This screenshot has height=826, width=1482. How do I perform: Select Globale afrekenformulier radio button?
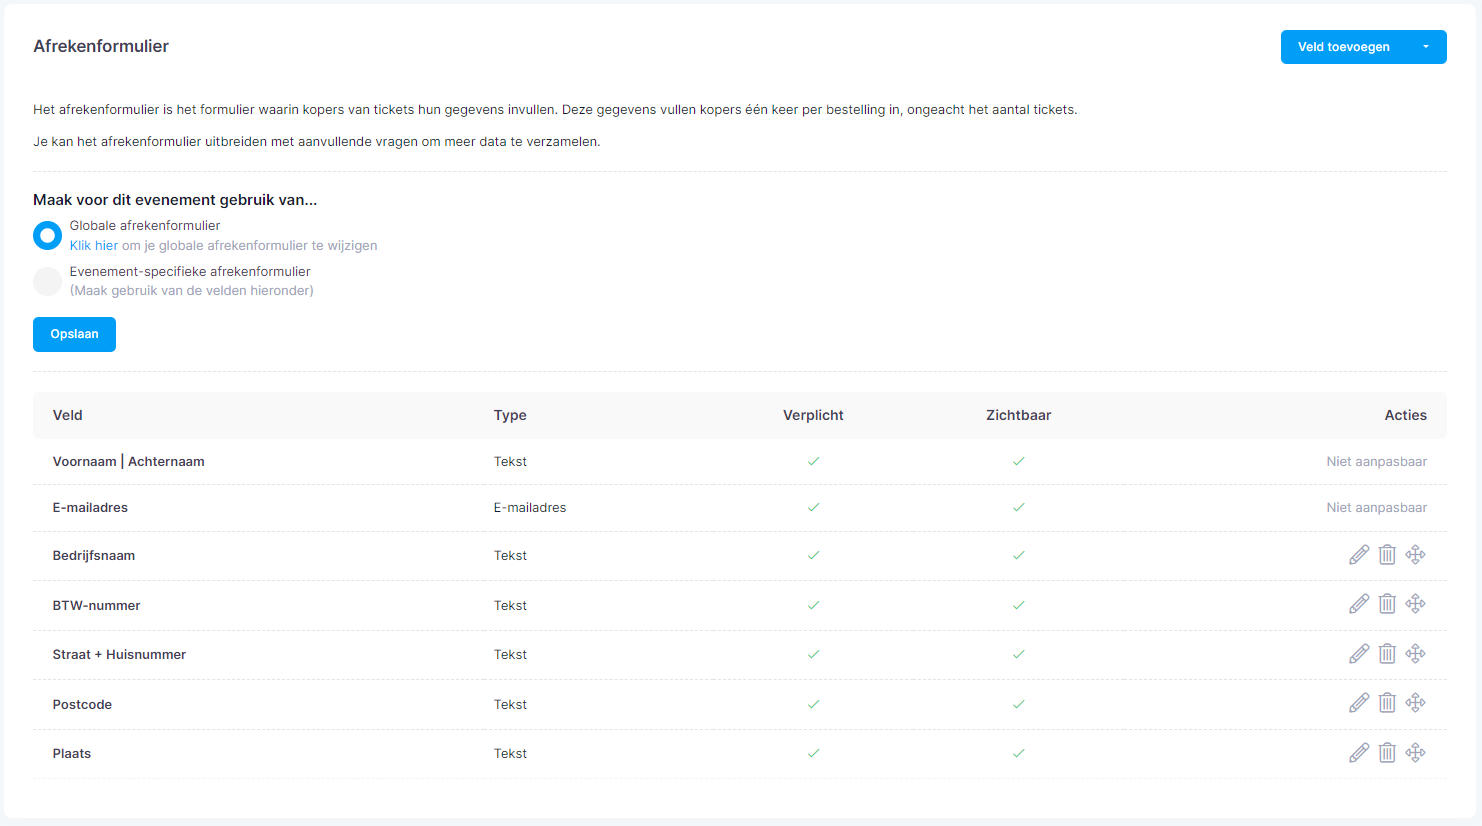click(47, 236)
